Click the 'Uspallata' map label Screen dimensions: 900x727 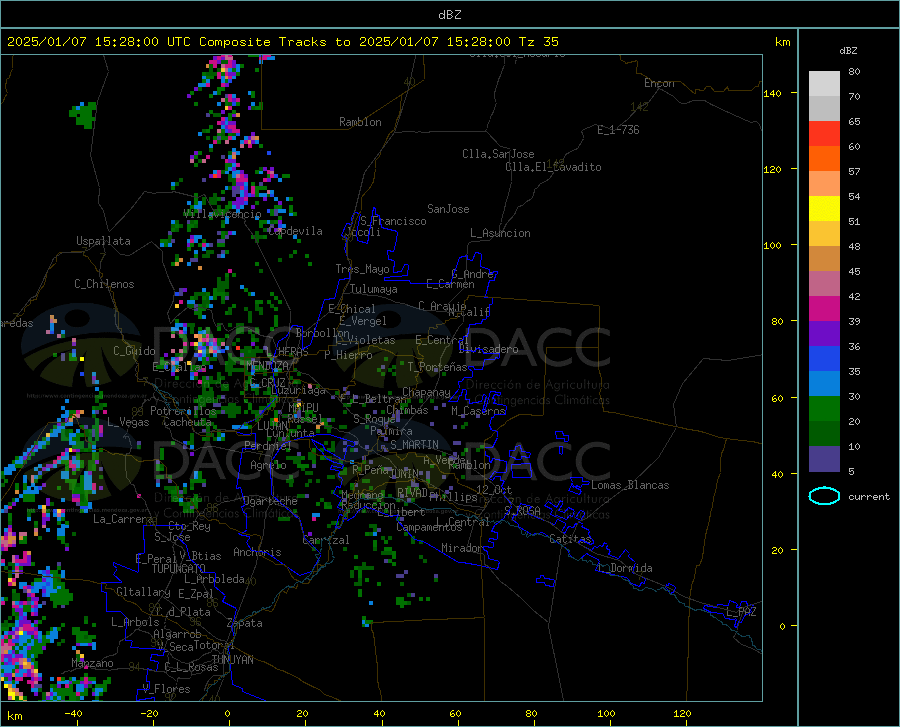tap(103, 241)
